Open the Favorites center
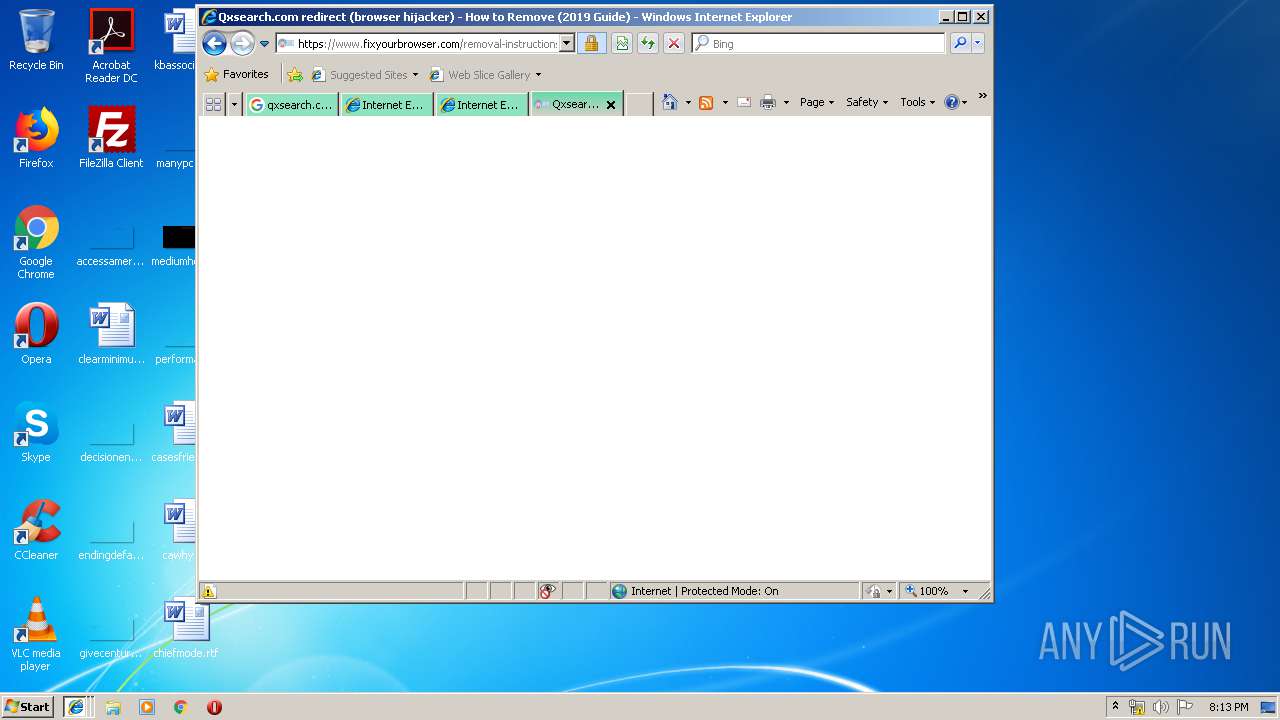This screenshot has height=720, width=1280. (236, 74)
